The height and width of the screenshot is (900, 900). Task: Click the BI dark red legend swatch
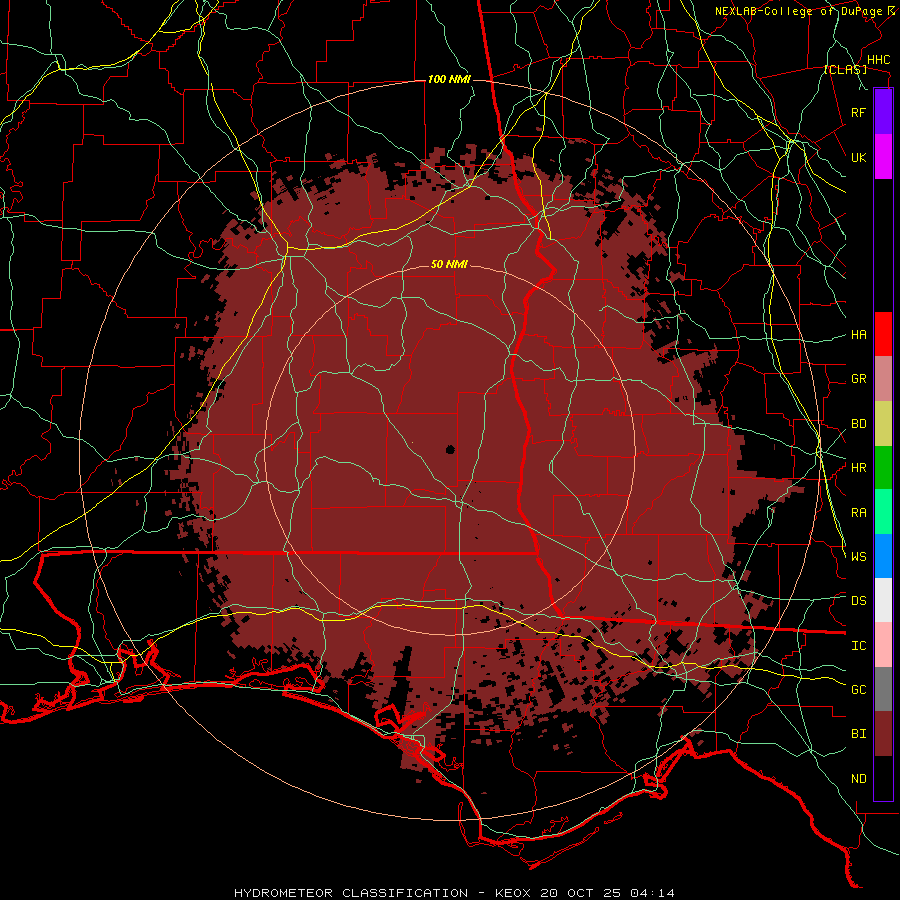(x=883, y=734)
